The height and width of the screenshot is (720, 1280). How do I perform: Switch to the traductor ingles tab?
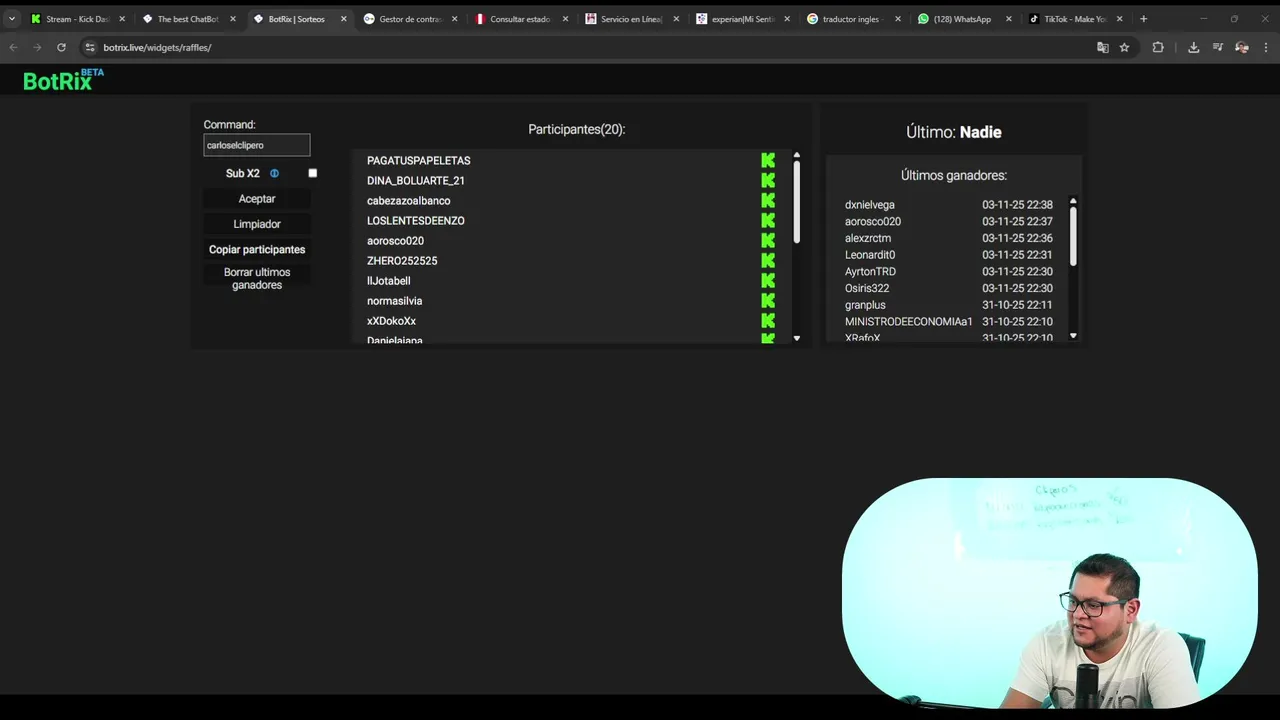pos(851,19)
